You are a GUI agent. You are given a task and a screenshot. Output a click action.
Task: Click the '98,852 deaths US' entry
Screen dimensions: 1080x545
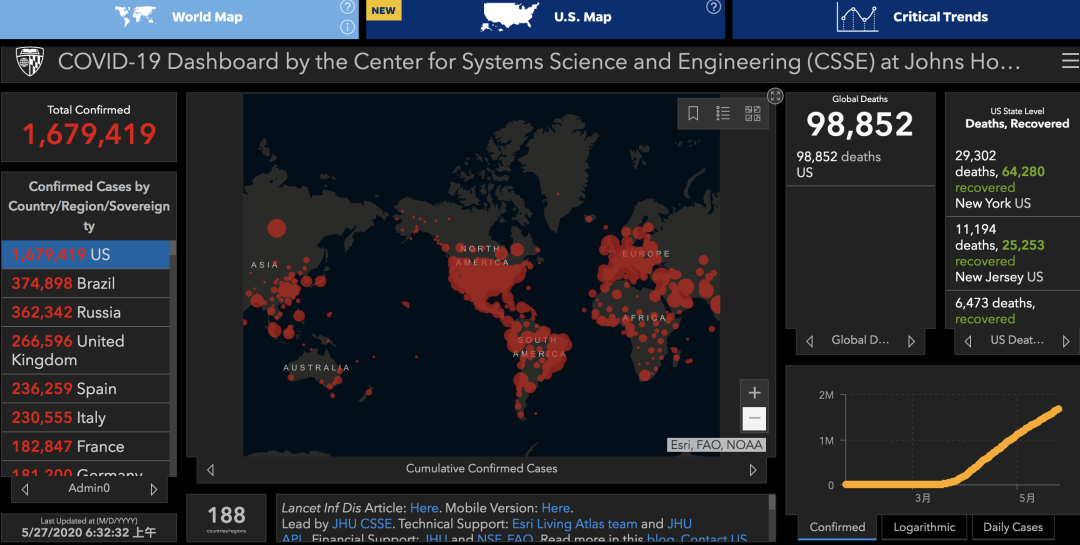(860, 164)
